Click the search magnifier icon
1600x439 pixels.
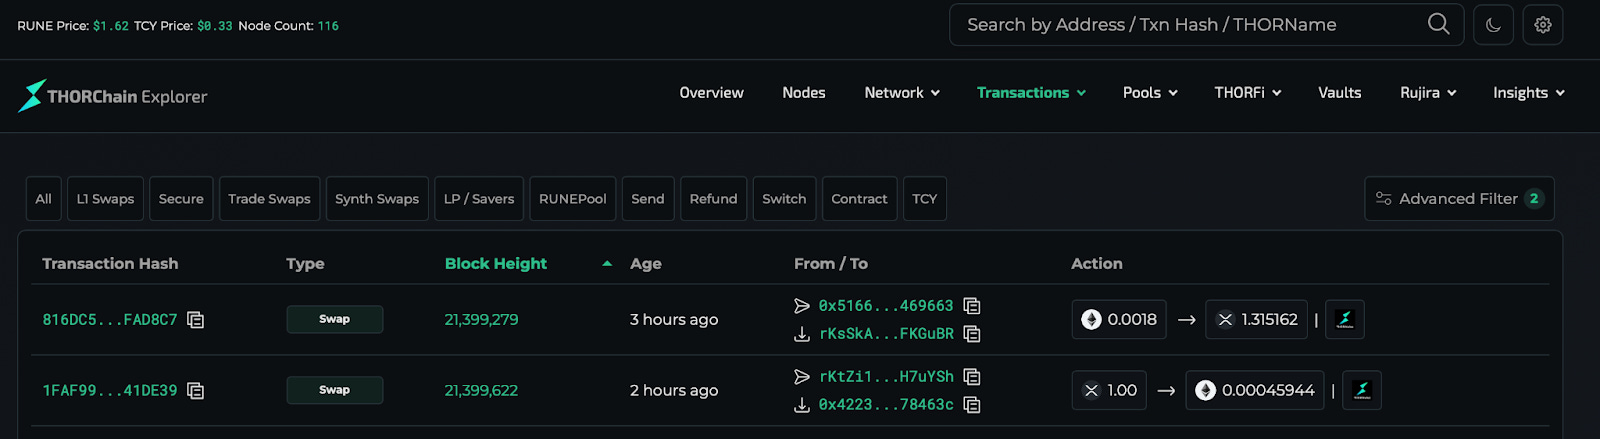pos(1438,24)
